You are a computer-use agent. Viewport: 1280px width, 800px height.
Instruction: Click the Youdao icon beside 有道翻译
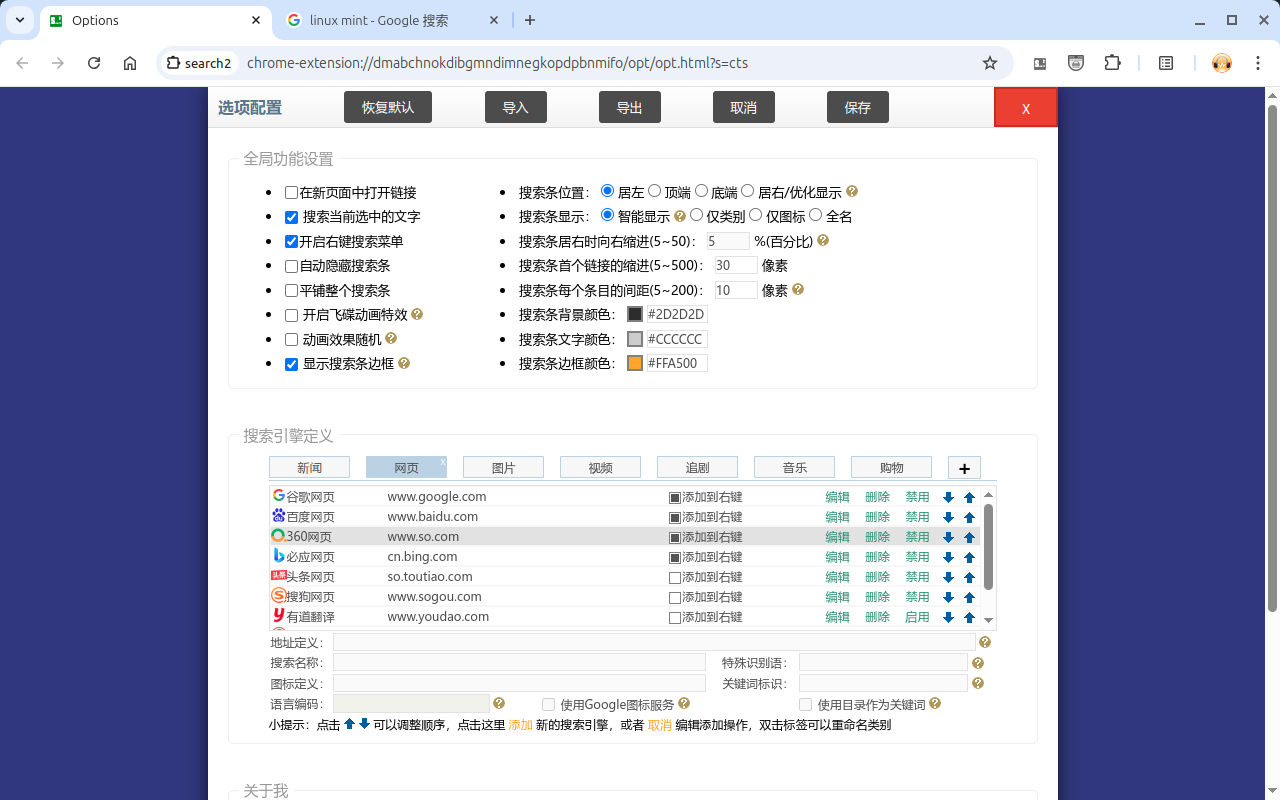coord(278,615)
